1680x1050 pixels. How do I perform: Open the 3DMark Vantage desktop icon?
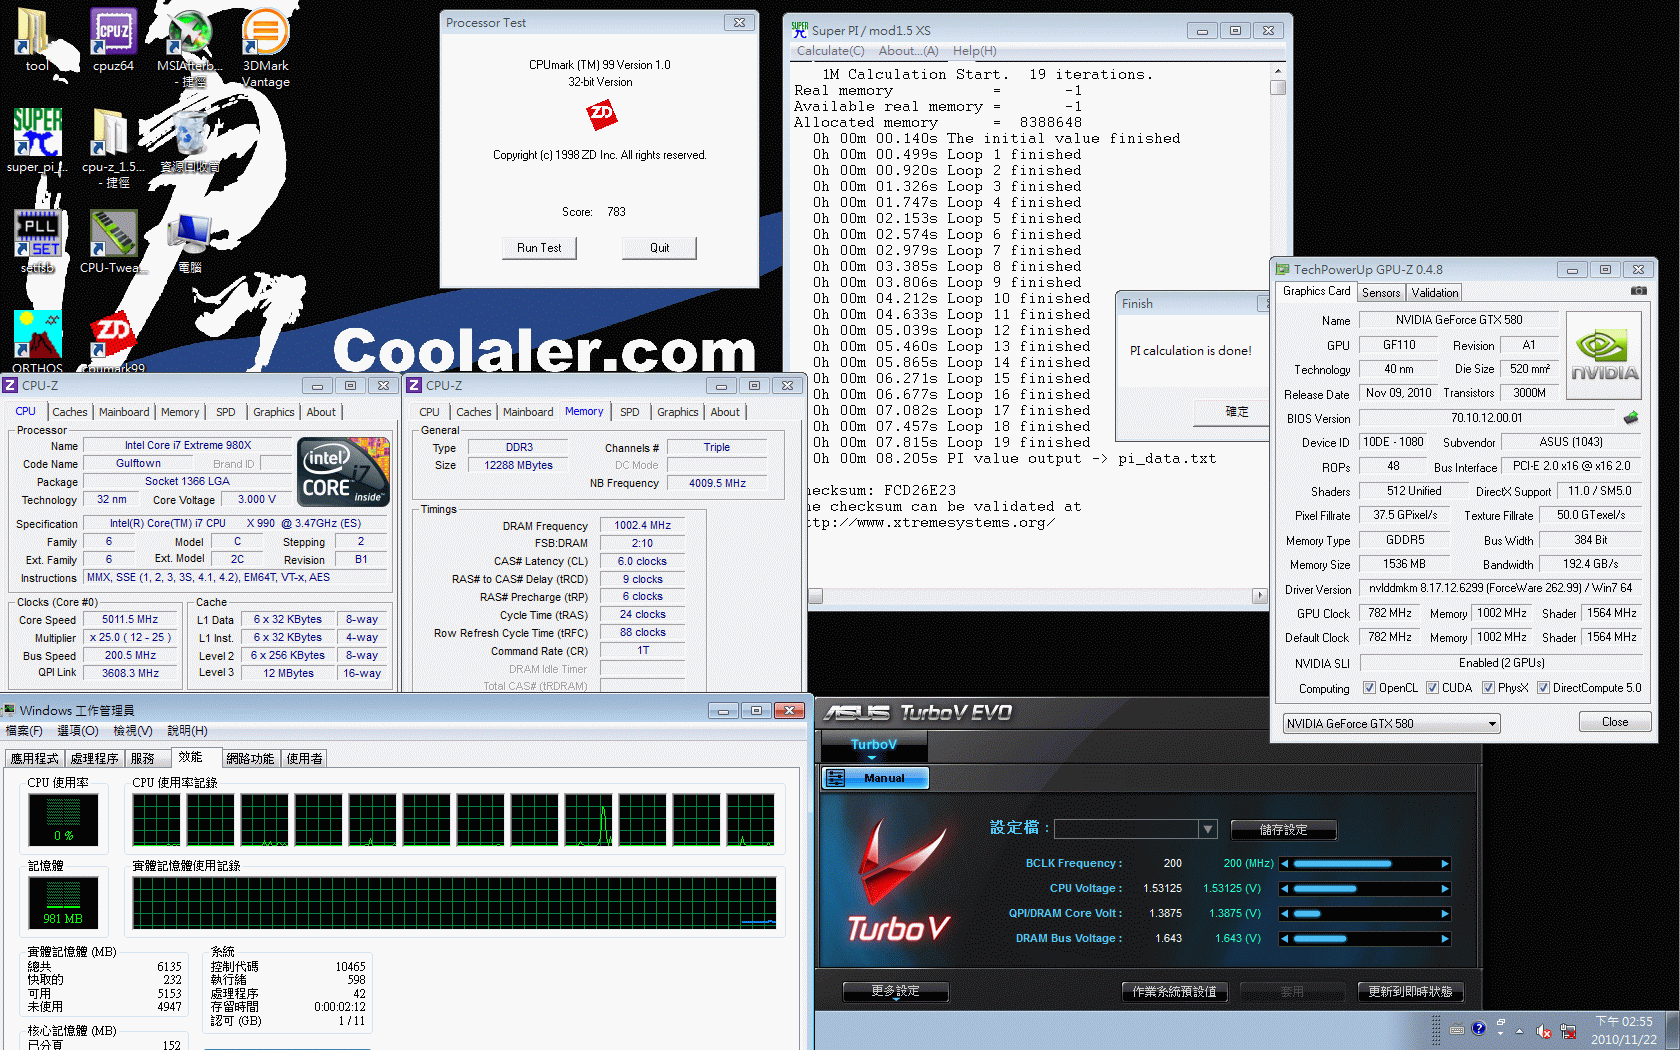coord(265,47)
